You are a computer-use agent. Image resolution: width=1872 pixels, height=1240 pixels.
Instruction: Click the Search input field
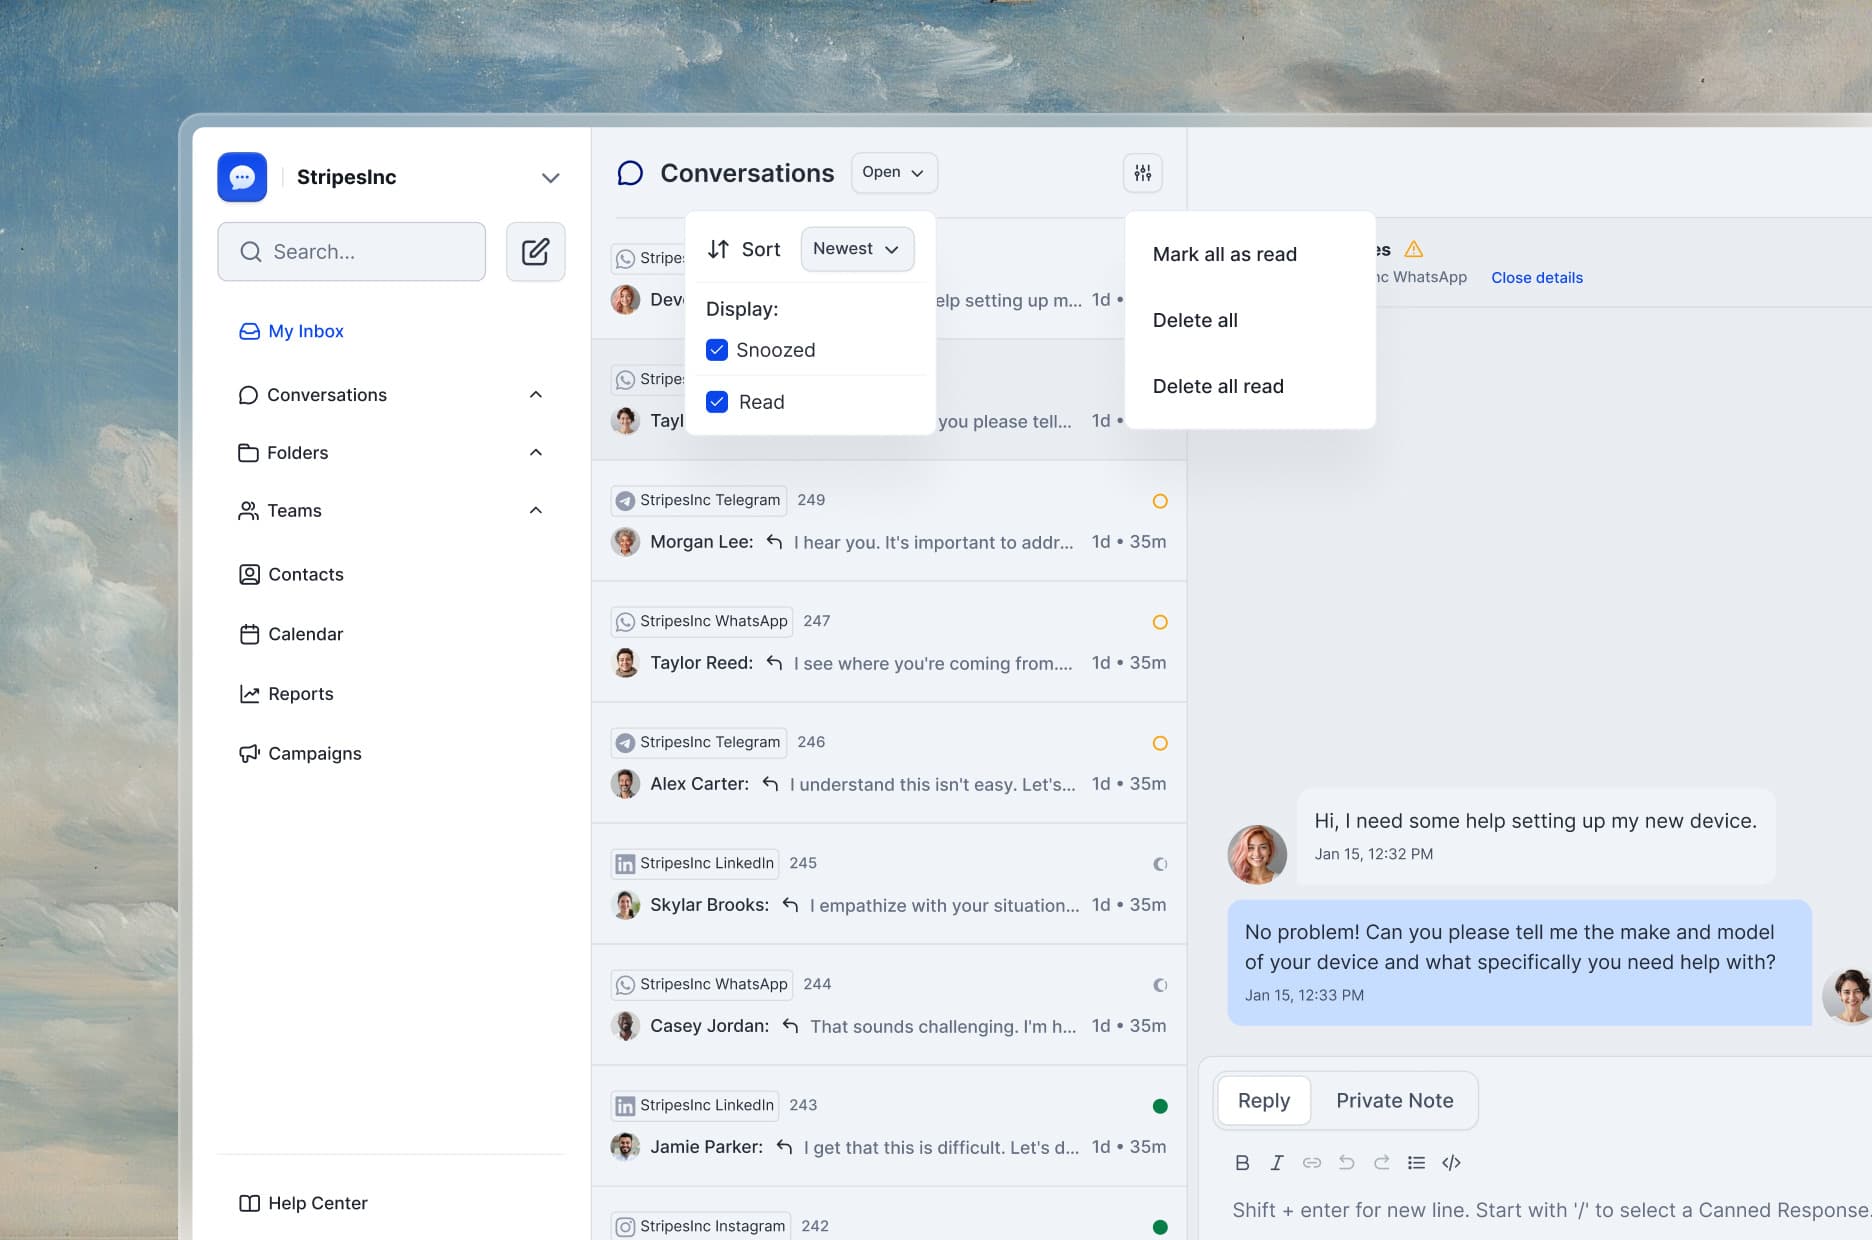pyautogui.click(x=352, y=252)
